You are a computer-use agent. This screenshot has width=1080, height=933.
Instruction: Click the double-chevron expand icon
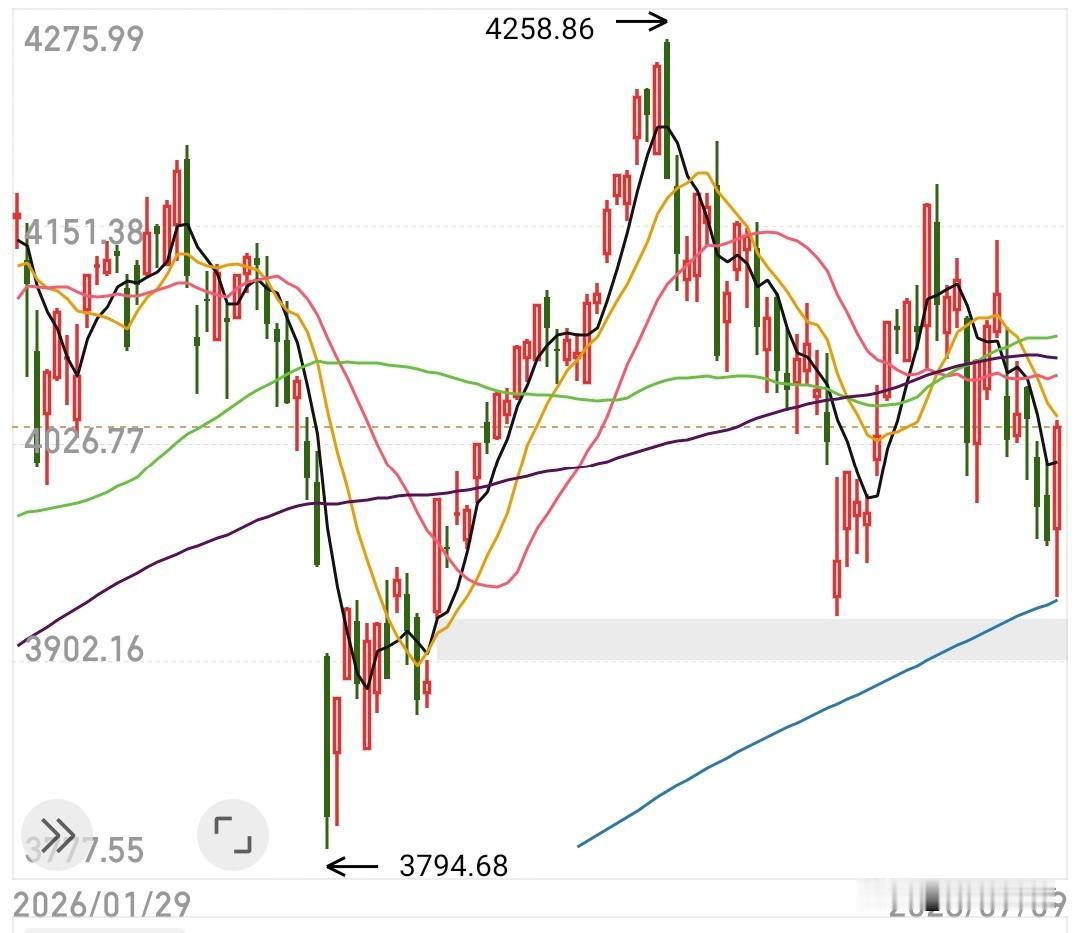pyautogui.click(x=57, y=835)
